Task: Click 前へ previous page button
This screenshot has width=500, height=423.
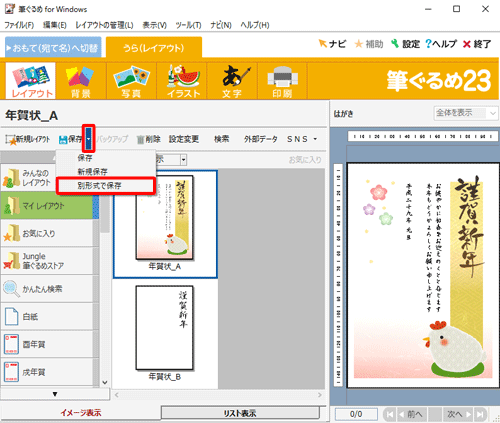Action: [411, 414]
